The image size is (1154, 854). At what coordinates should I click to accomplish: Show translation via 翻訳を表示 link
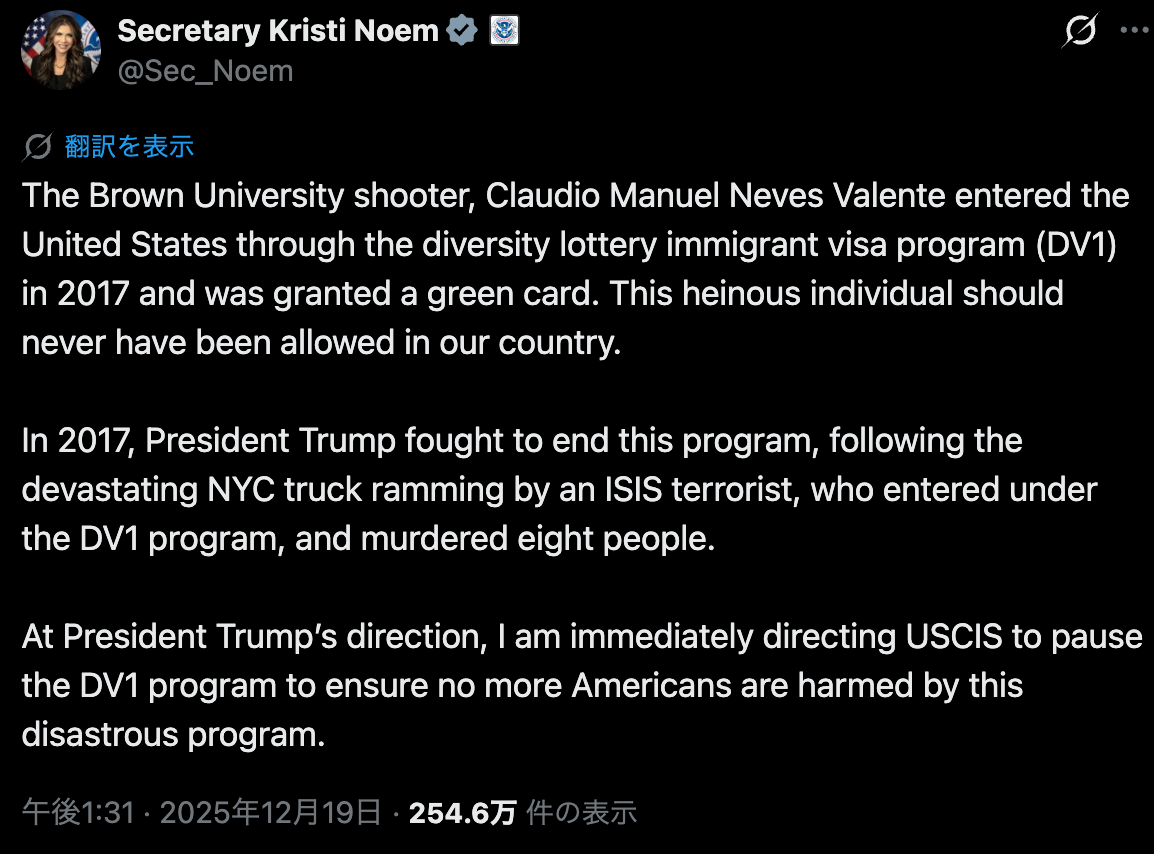point(129,147)
